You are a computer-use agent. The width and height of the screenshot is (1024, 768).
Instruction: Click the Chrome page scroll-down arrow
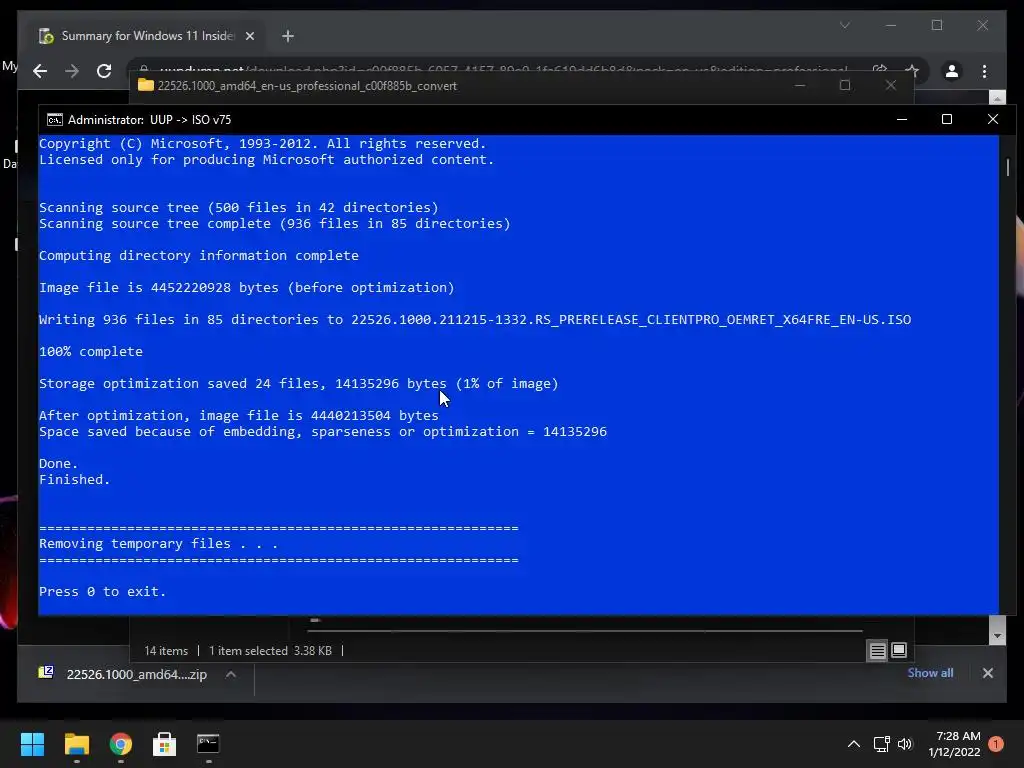[x=997, y=635]
